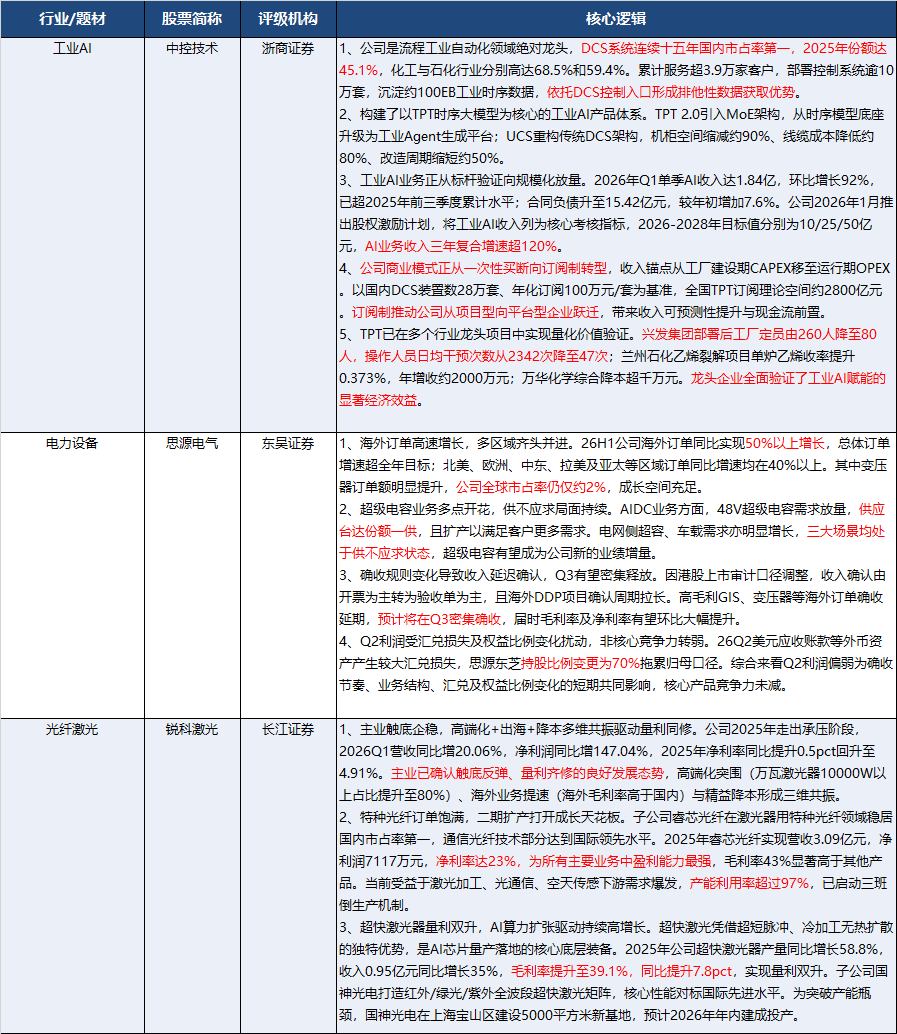The image size is (897, 1034).
Task: Click red text 主业已确认触底反弹、量利齐修的良好发展态势
Action: [527, 773]
